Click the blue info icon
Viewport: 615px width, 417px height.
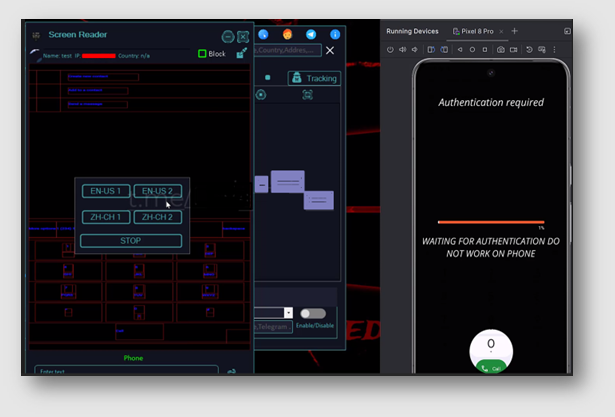(x=334, y=35)
